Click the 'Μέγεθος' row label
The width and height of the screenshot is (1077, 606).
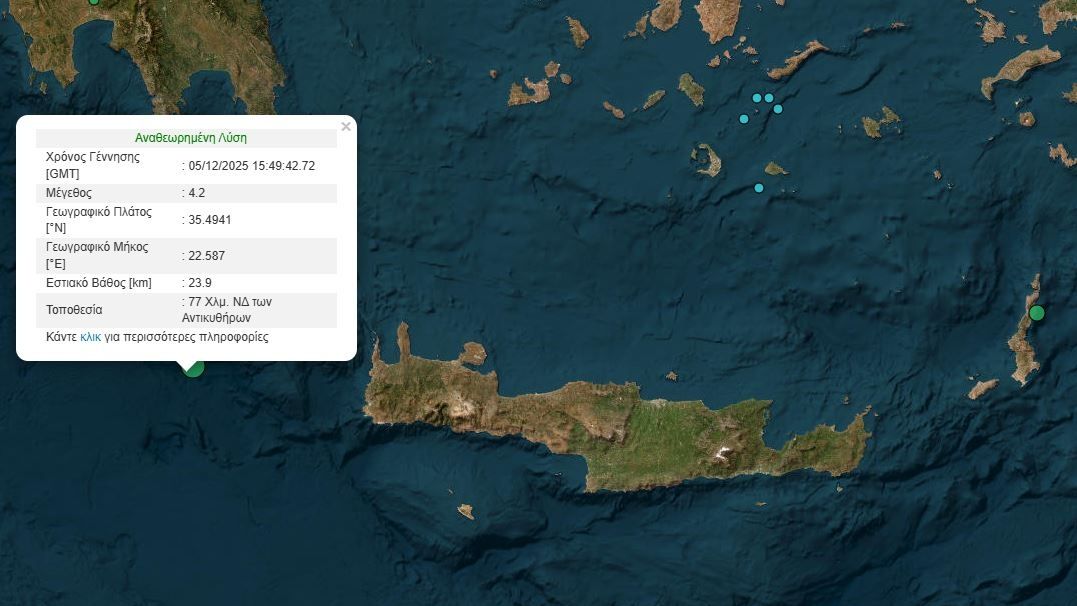point(69,193)
